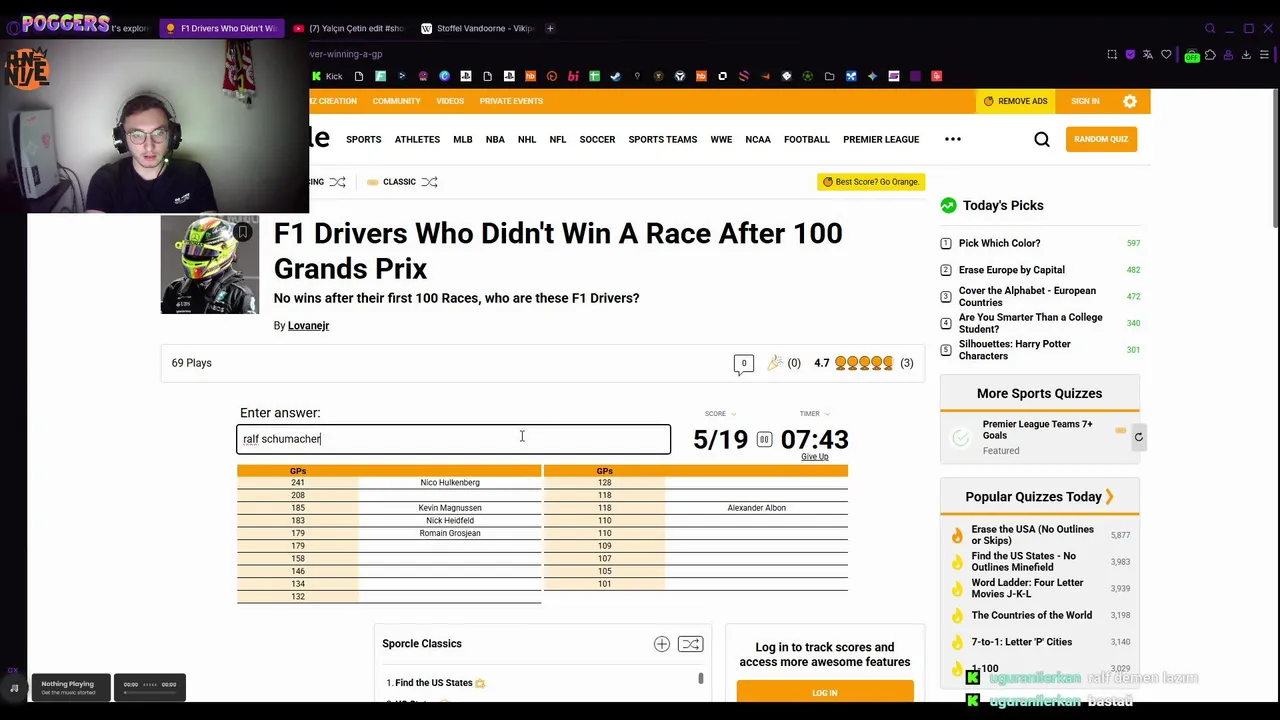Open the browser translate icon
1280x720 pixels.
pos(1148,55)
